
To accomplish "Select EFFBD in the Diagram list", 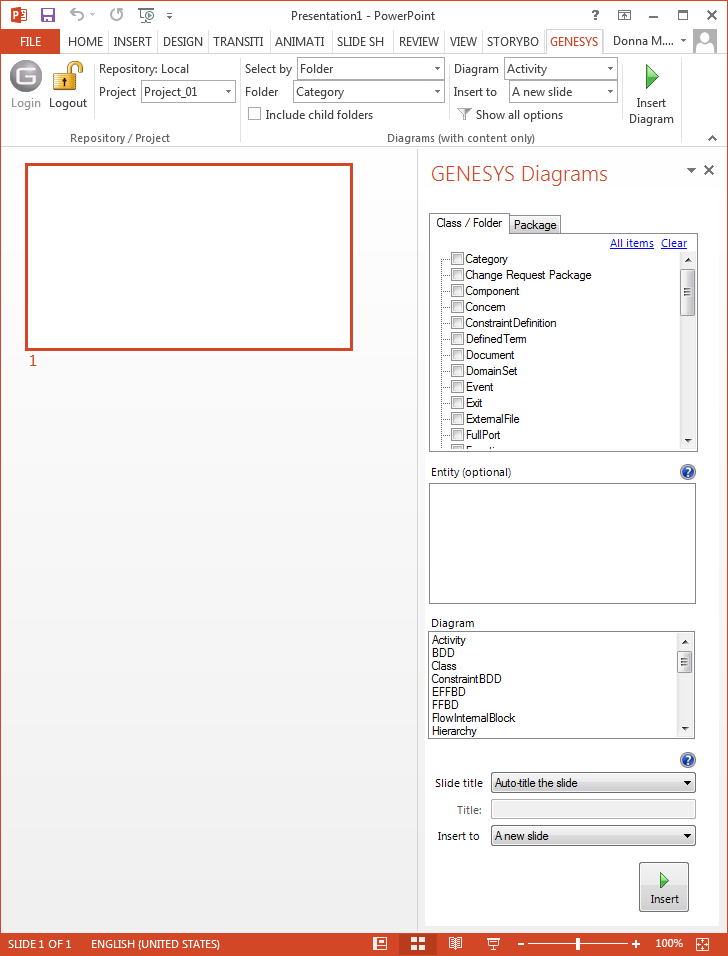I will pyautogui.click(x=449, y=692).
